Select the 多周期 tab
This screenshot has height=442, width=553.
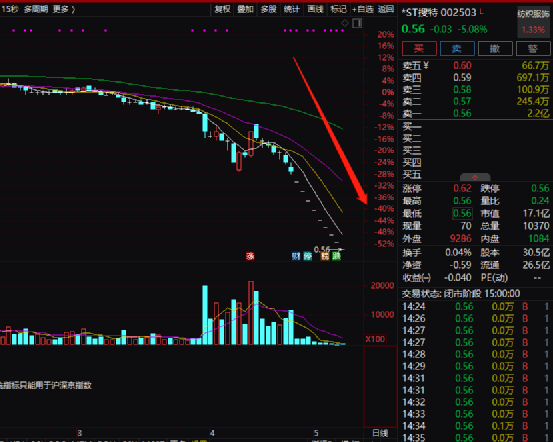click(36, 10)
